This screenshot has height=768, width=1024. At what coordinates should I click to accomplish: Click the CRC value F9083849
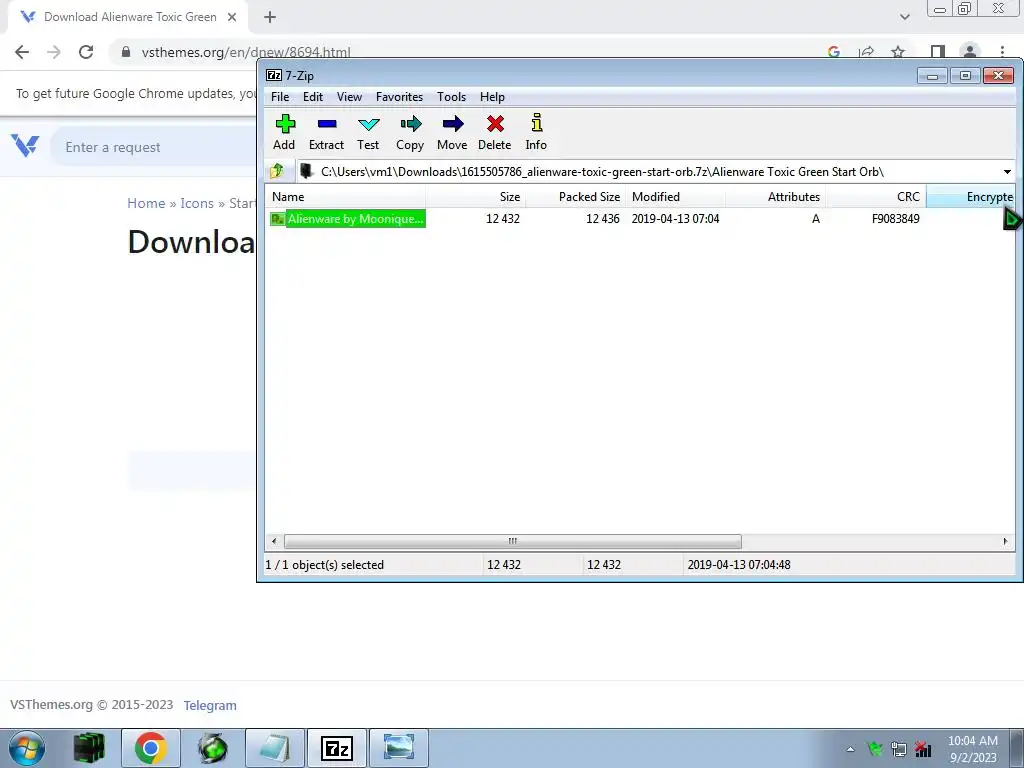point(895,219)
